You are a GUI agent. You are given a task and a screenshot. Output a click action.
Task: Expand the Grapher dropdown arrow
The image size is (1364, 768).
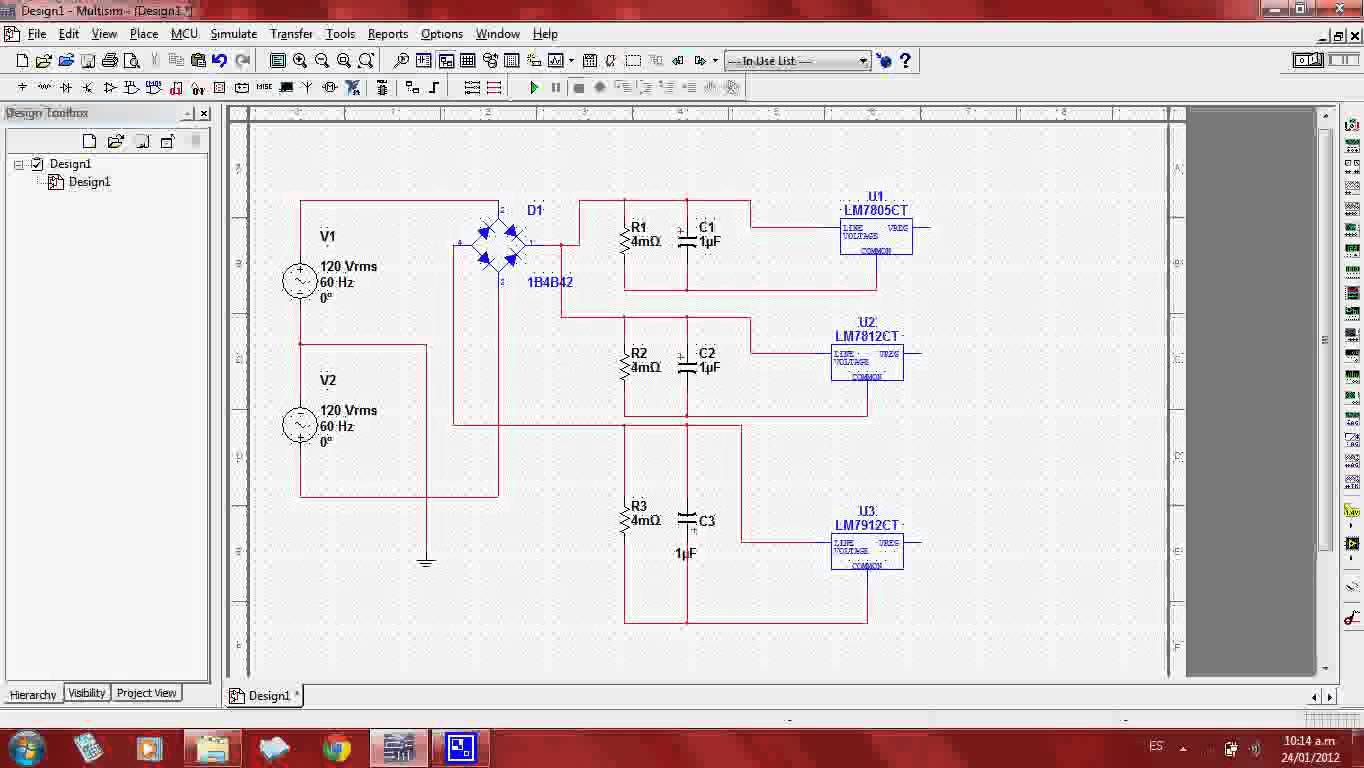571,61
